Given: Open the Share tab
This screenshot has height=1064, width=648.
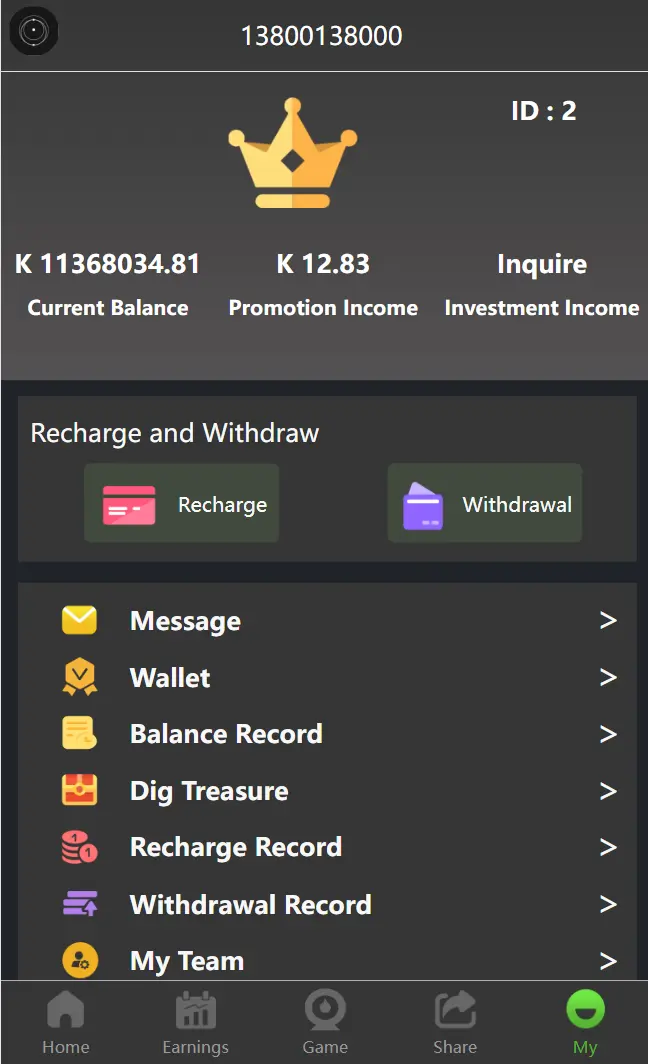Looking at the screenshot, I should click(x=455, y=1023).
